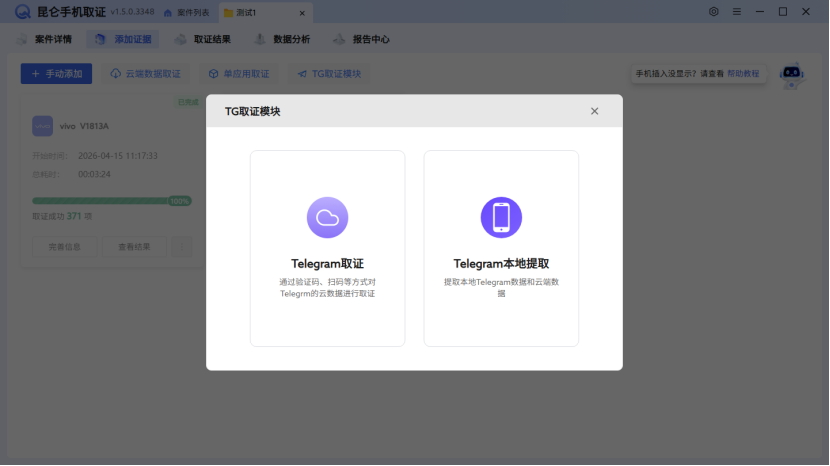Close the TG取证模块 dialog
This screenshot has height=466, width=830.
point(594,111)
